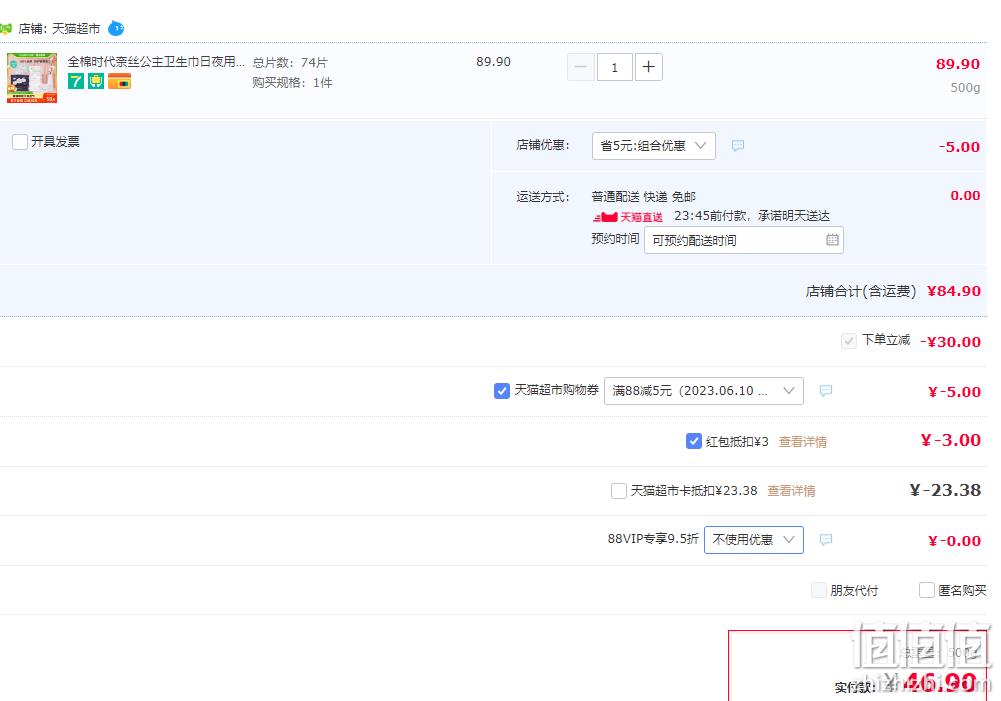The image size is (1001, 701).
Task: Open the product thumbnail image
Action: point(32,78)
